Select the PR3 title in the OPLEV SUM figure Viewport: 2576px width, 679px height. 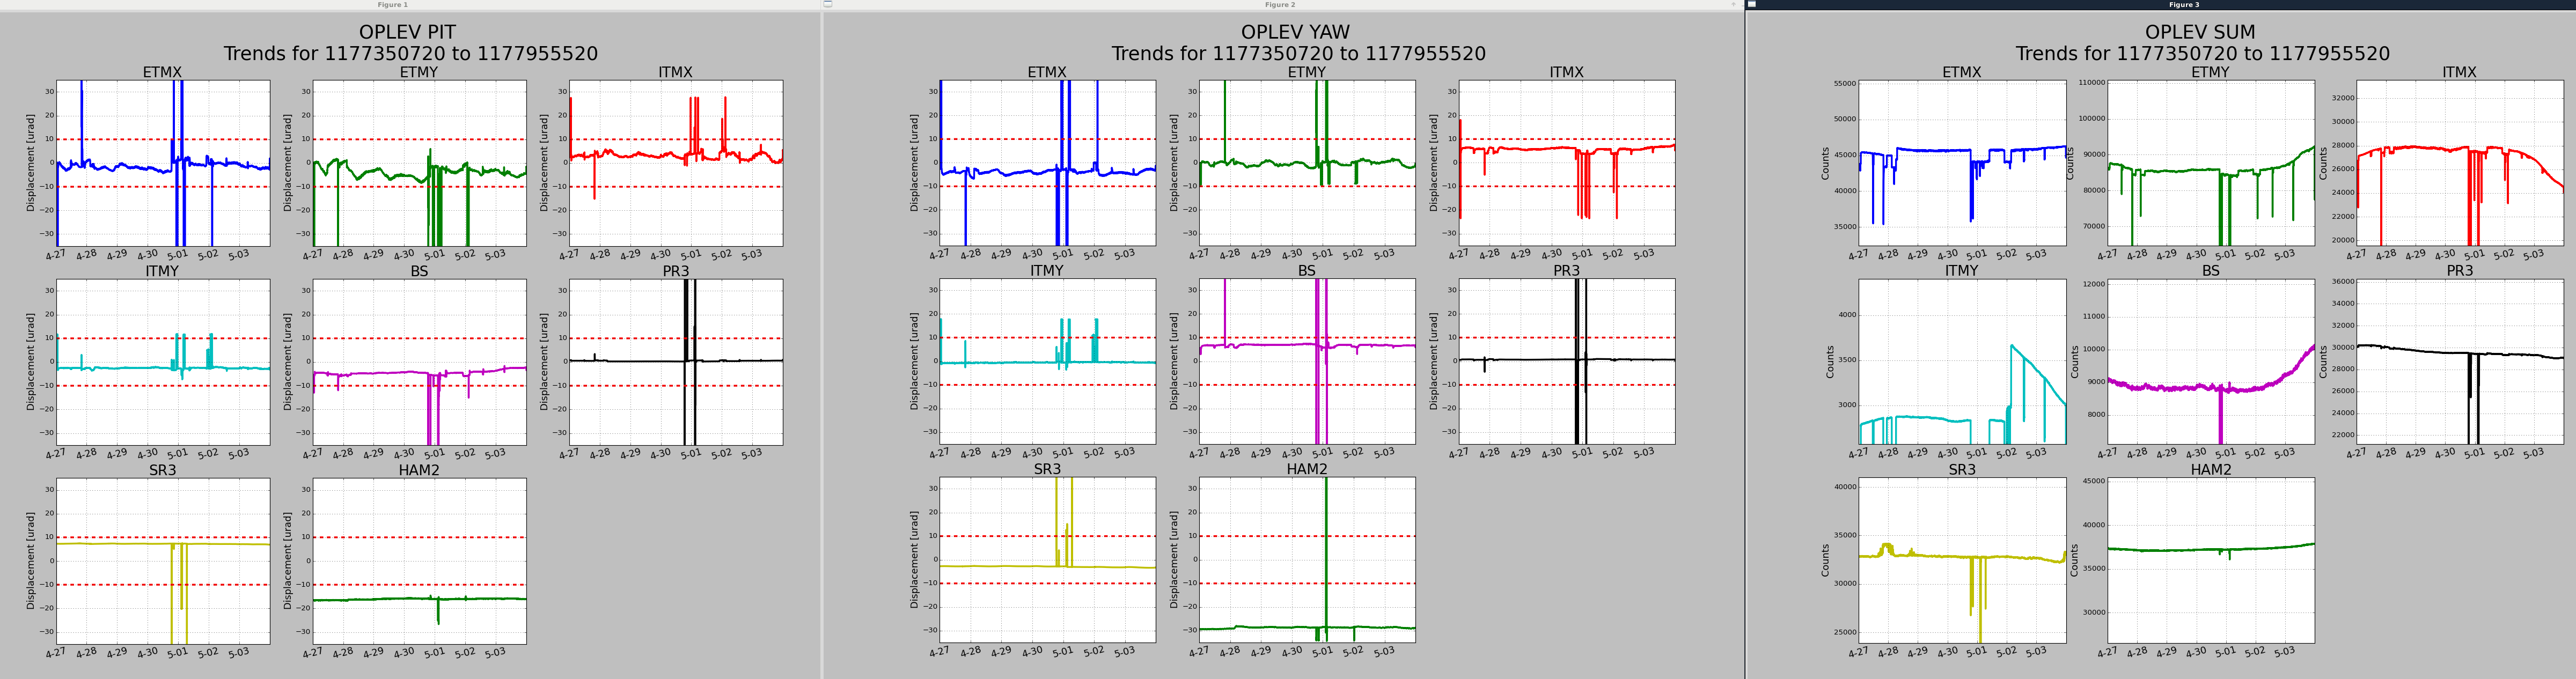click(2460, 271)
